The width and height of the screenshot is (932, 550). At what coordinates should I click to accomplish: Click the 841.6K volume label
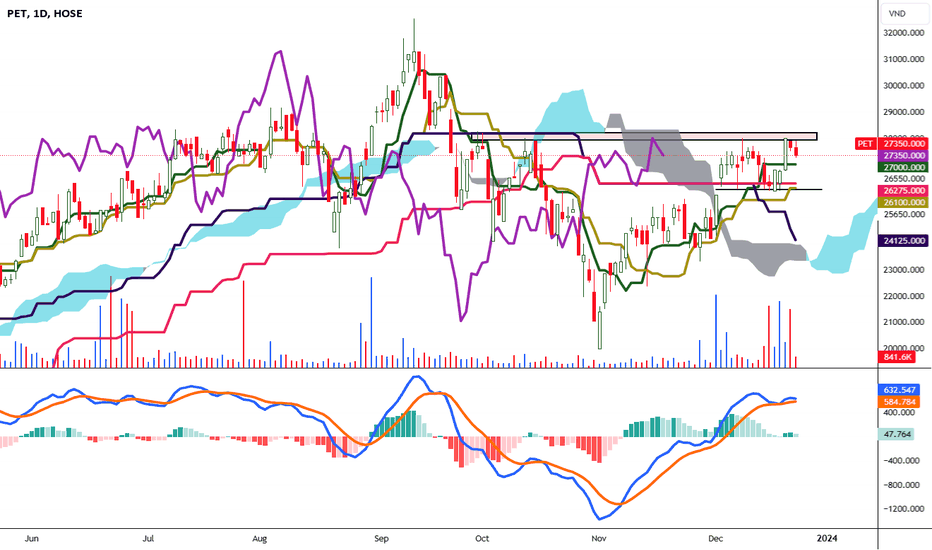[x=897, y=357]
